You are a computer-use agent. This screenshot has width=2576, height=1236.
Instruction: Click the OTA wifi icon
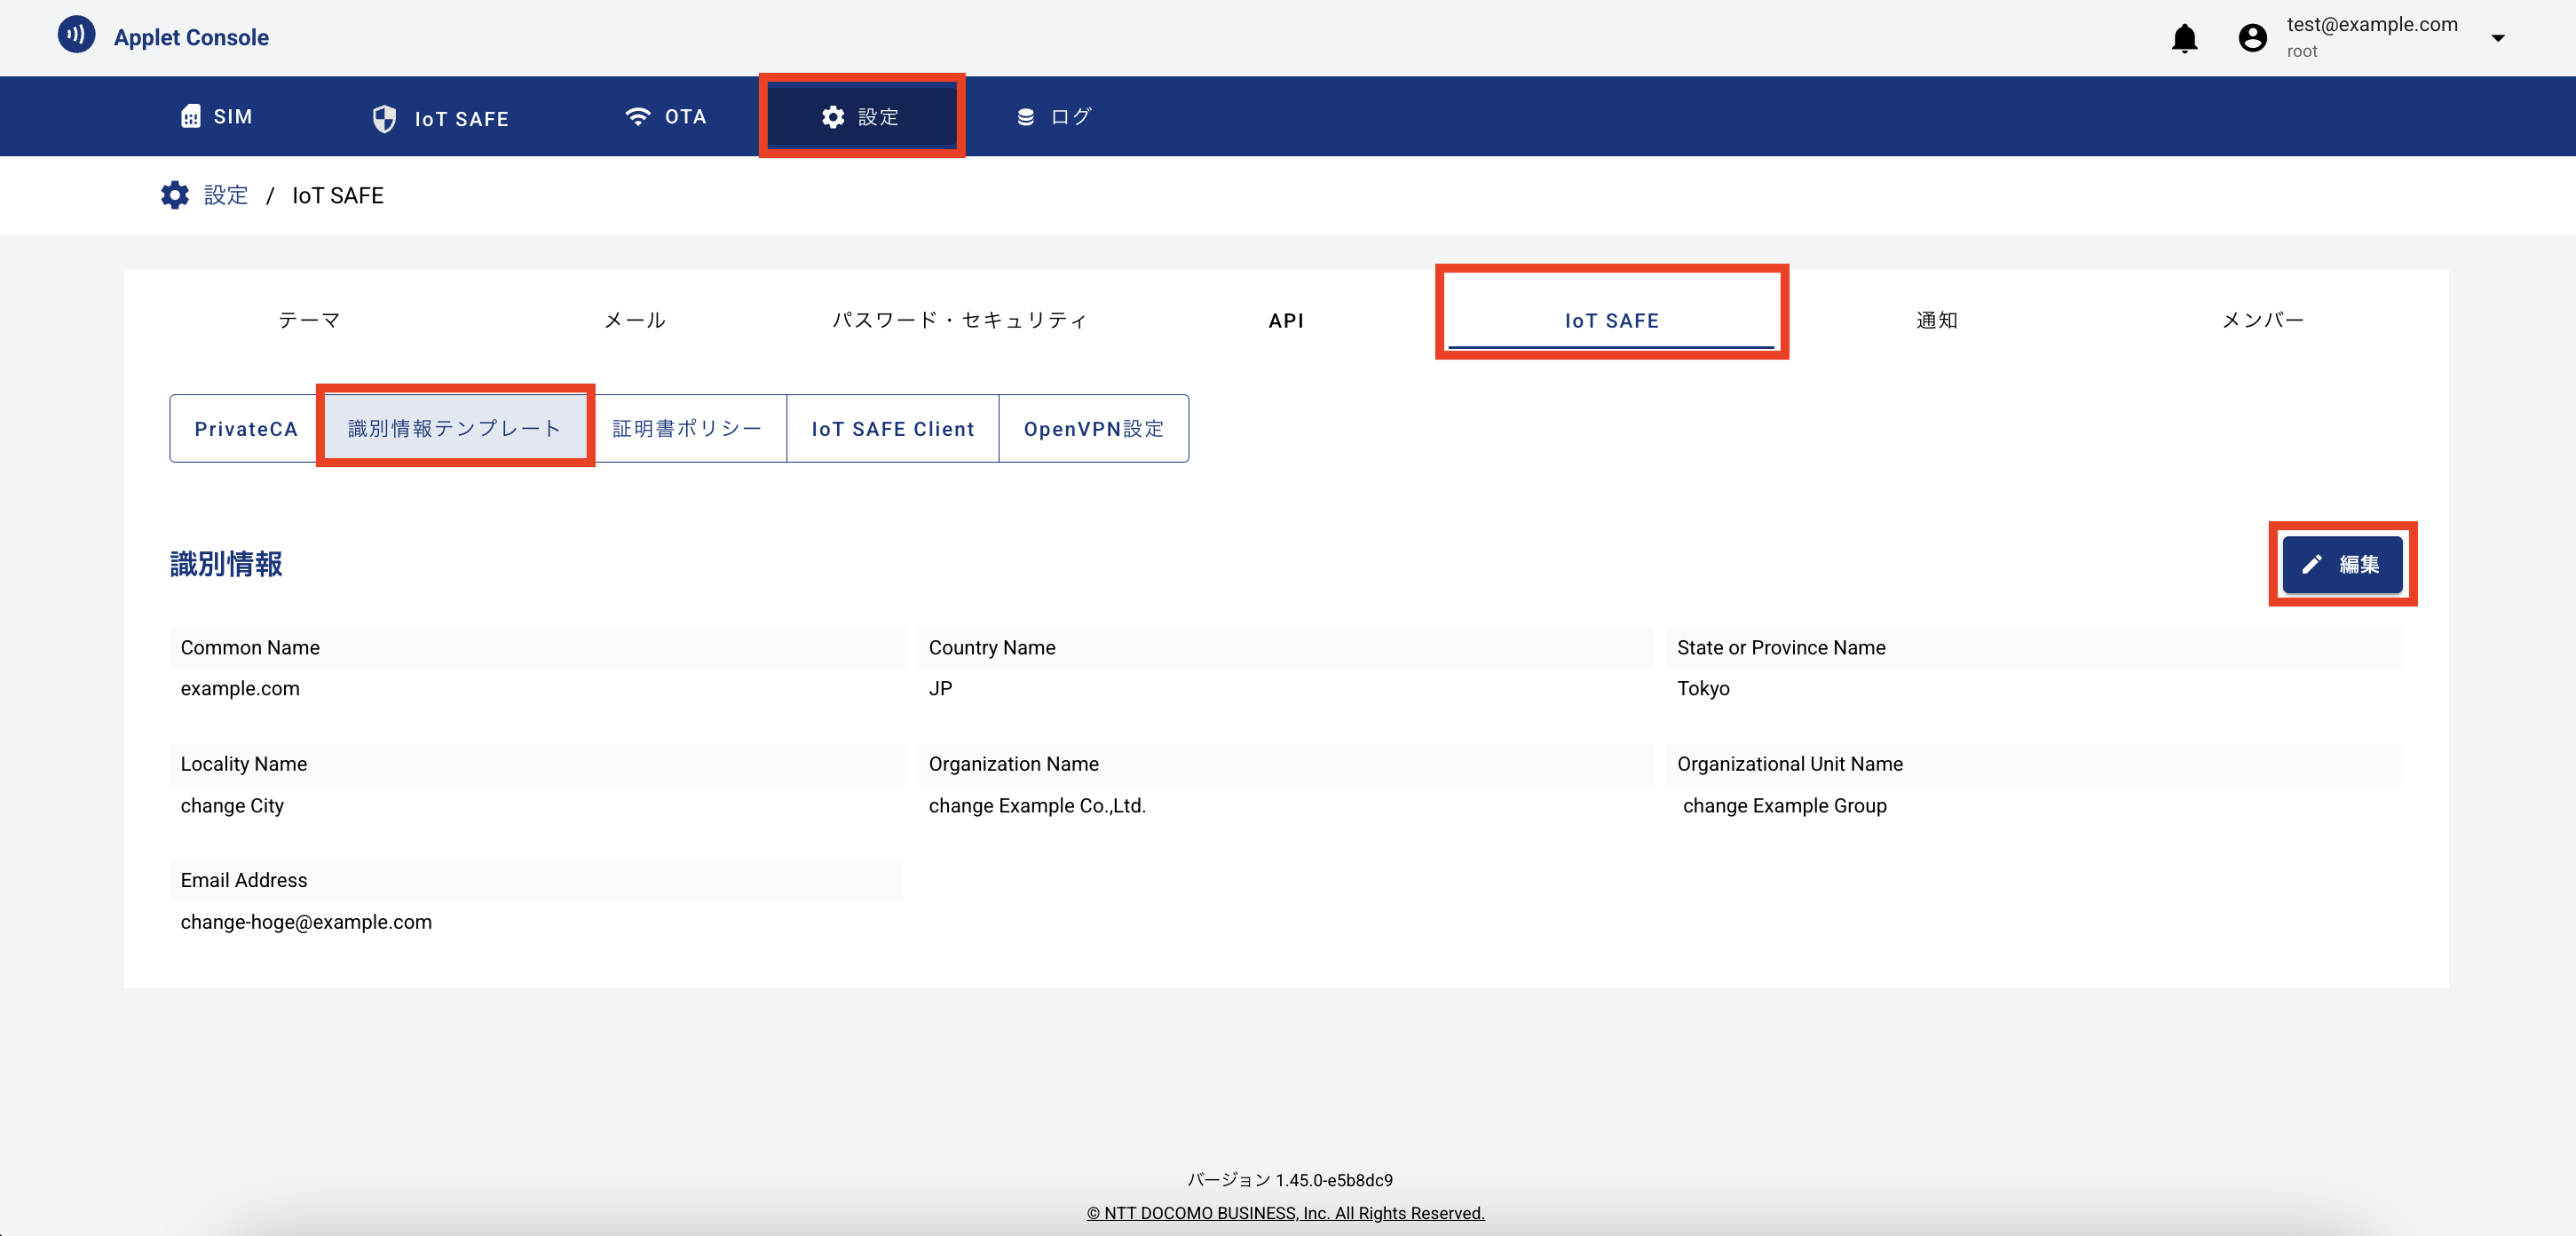click(637, 116)
